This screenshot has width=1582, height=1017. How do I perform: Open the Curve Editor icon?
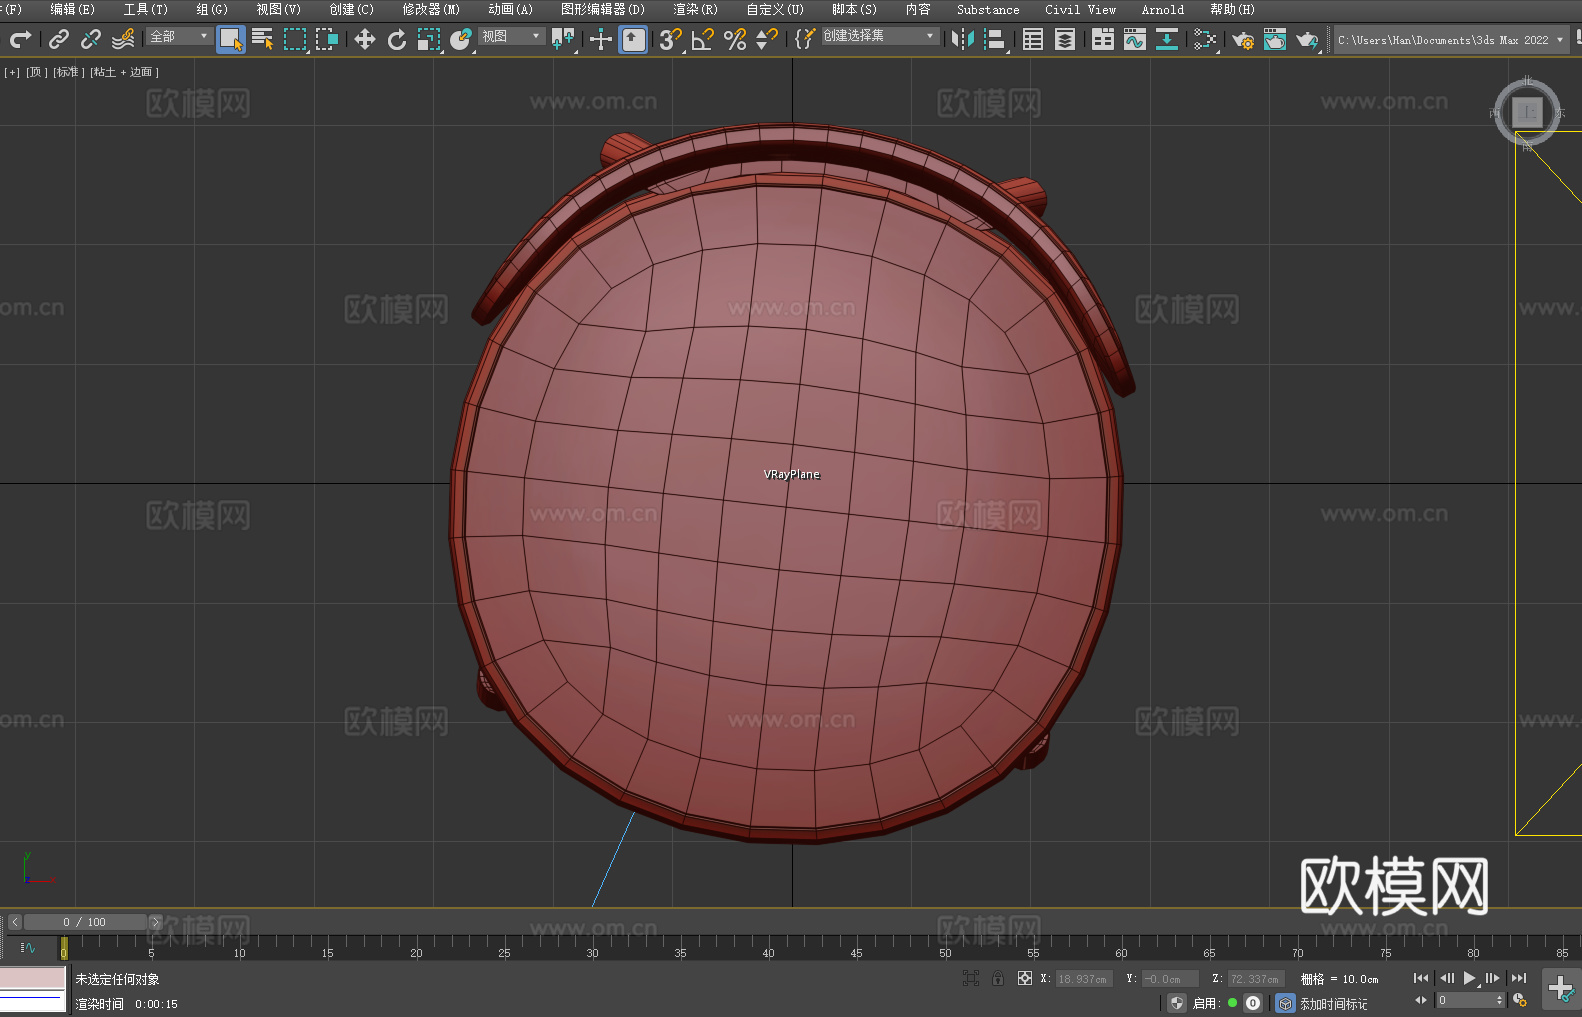click(x=1135, y=39)
